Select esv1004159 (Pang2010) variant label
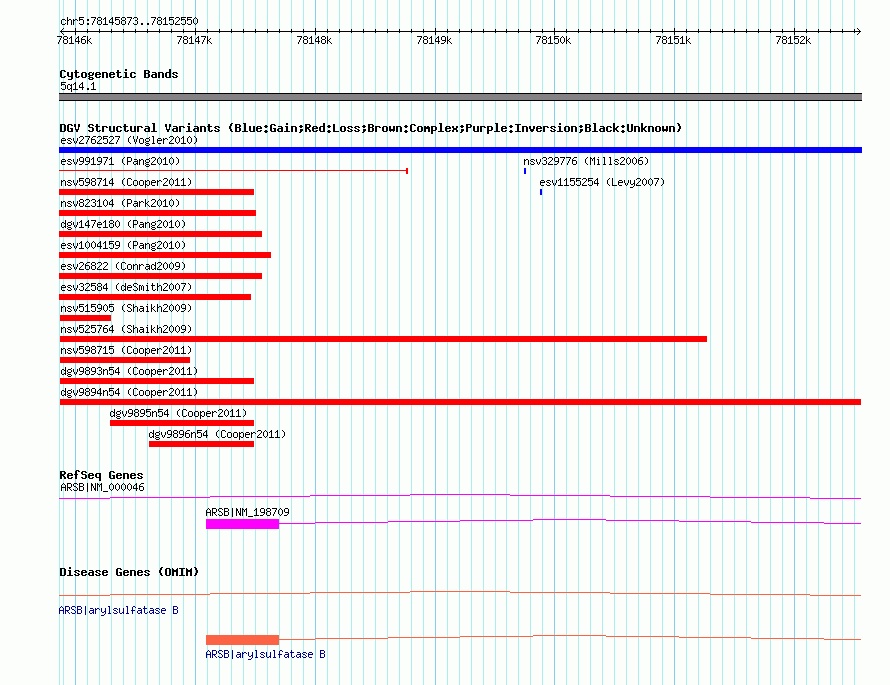The height and width of the screenshot is (685, 890). pyautogui.click(x=123, y=245)
